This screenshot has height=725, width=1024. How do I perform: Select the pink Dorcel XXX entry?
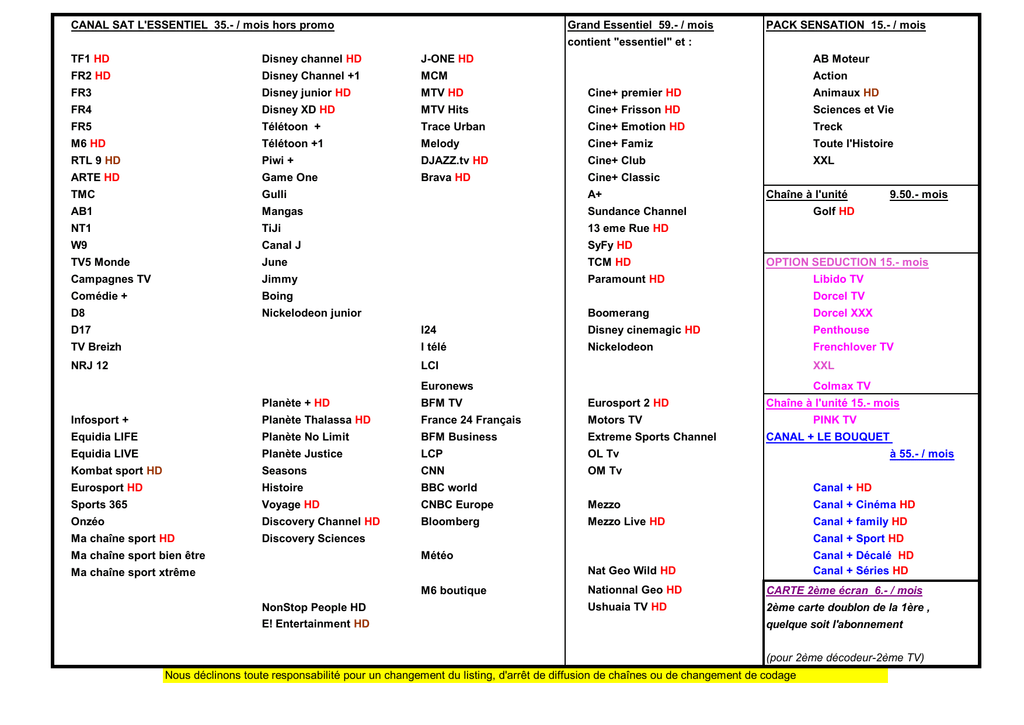(x=842, y=313)
